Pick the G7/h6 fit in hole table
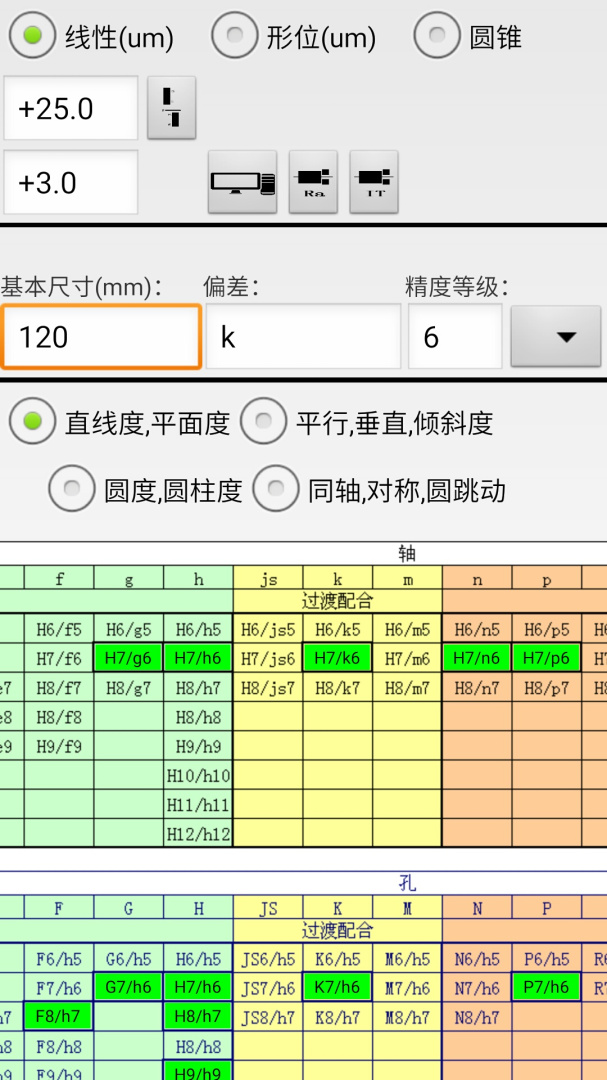 pyautogui.click(x=129, y=987)
